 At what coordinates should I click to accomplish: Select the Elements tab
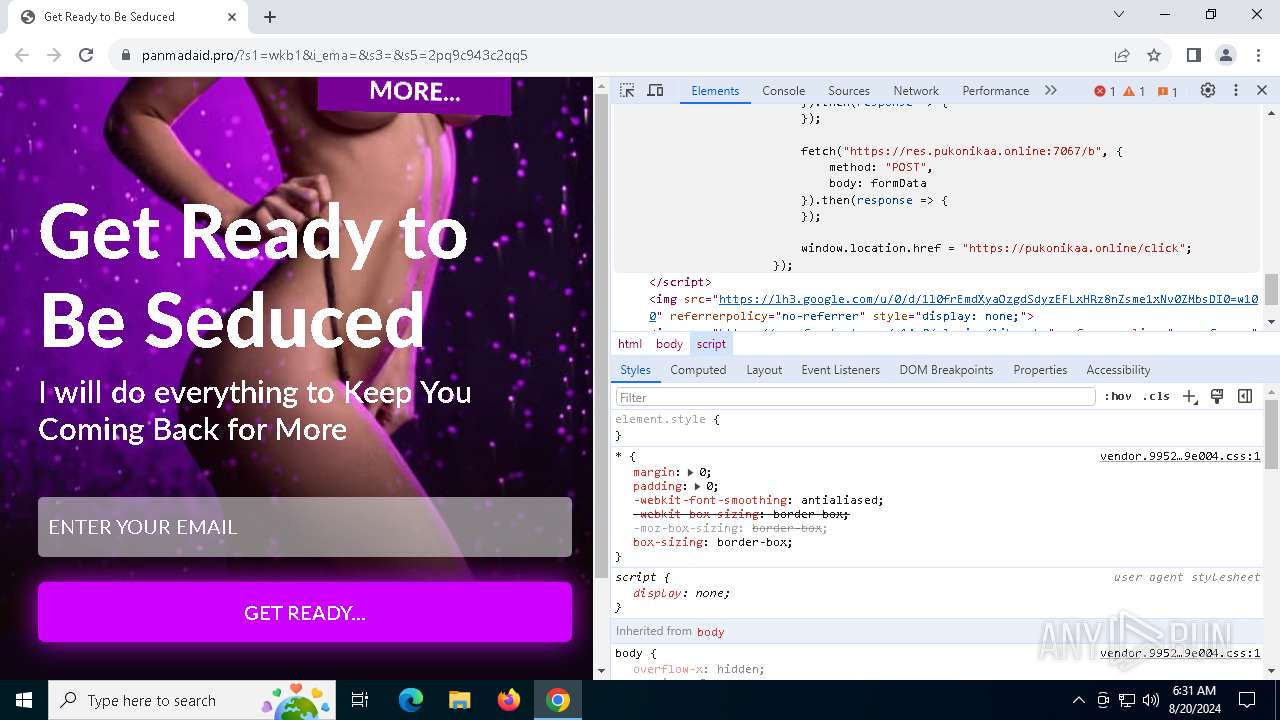715,90
